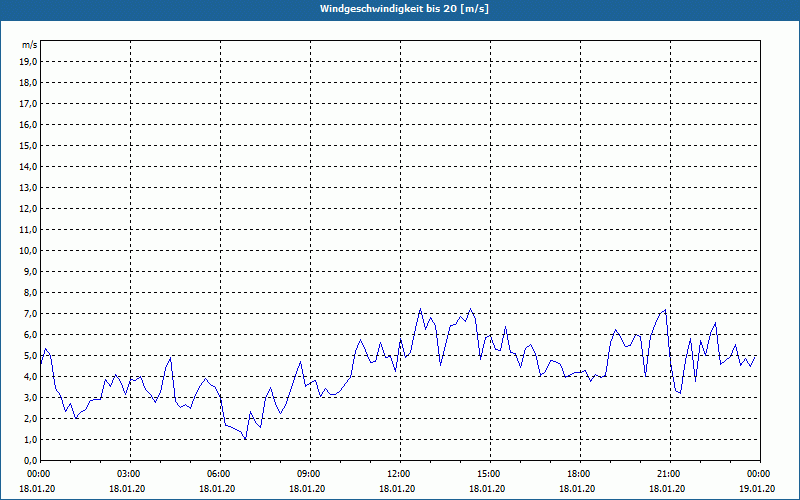Click the 1,0 y-axis label
The height and width of the screenshot is (500, 800).
30,439
